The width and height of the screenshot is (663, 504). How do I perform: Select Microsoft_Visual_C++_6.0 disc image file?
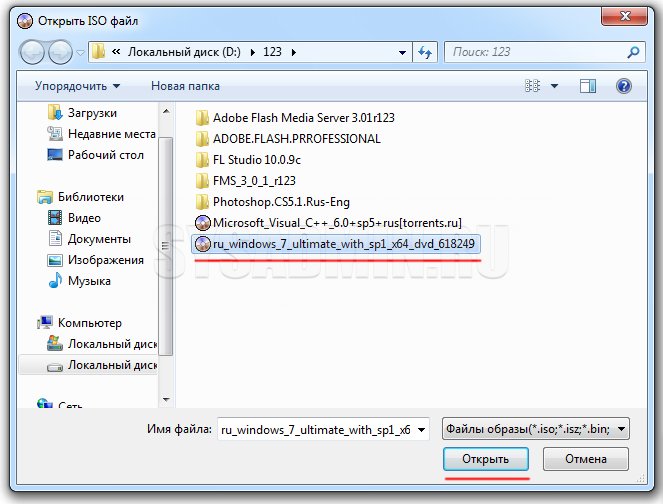pyautogui.click(x=328, y=222)
